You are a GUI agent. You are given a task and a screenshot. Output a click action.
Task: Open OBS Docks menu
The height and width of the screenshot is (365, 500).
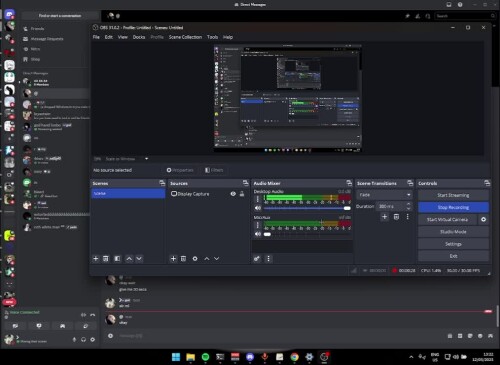[x=139, y=37]
